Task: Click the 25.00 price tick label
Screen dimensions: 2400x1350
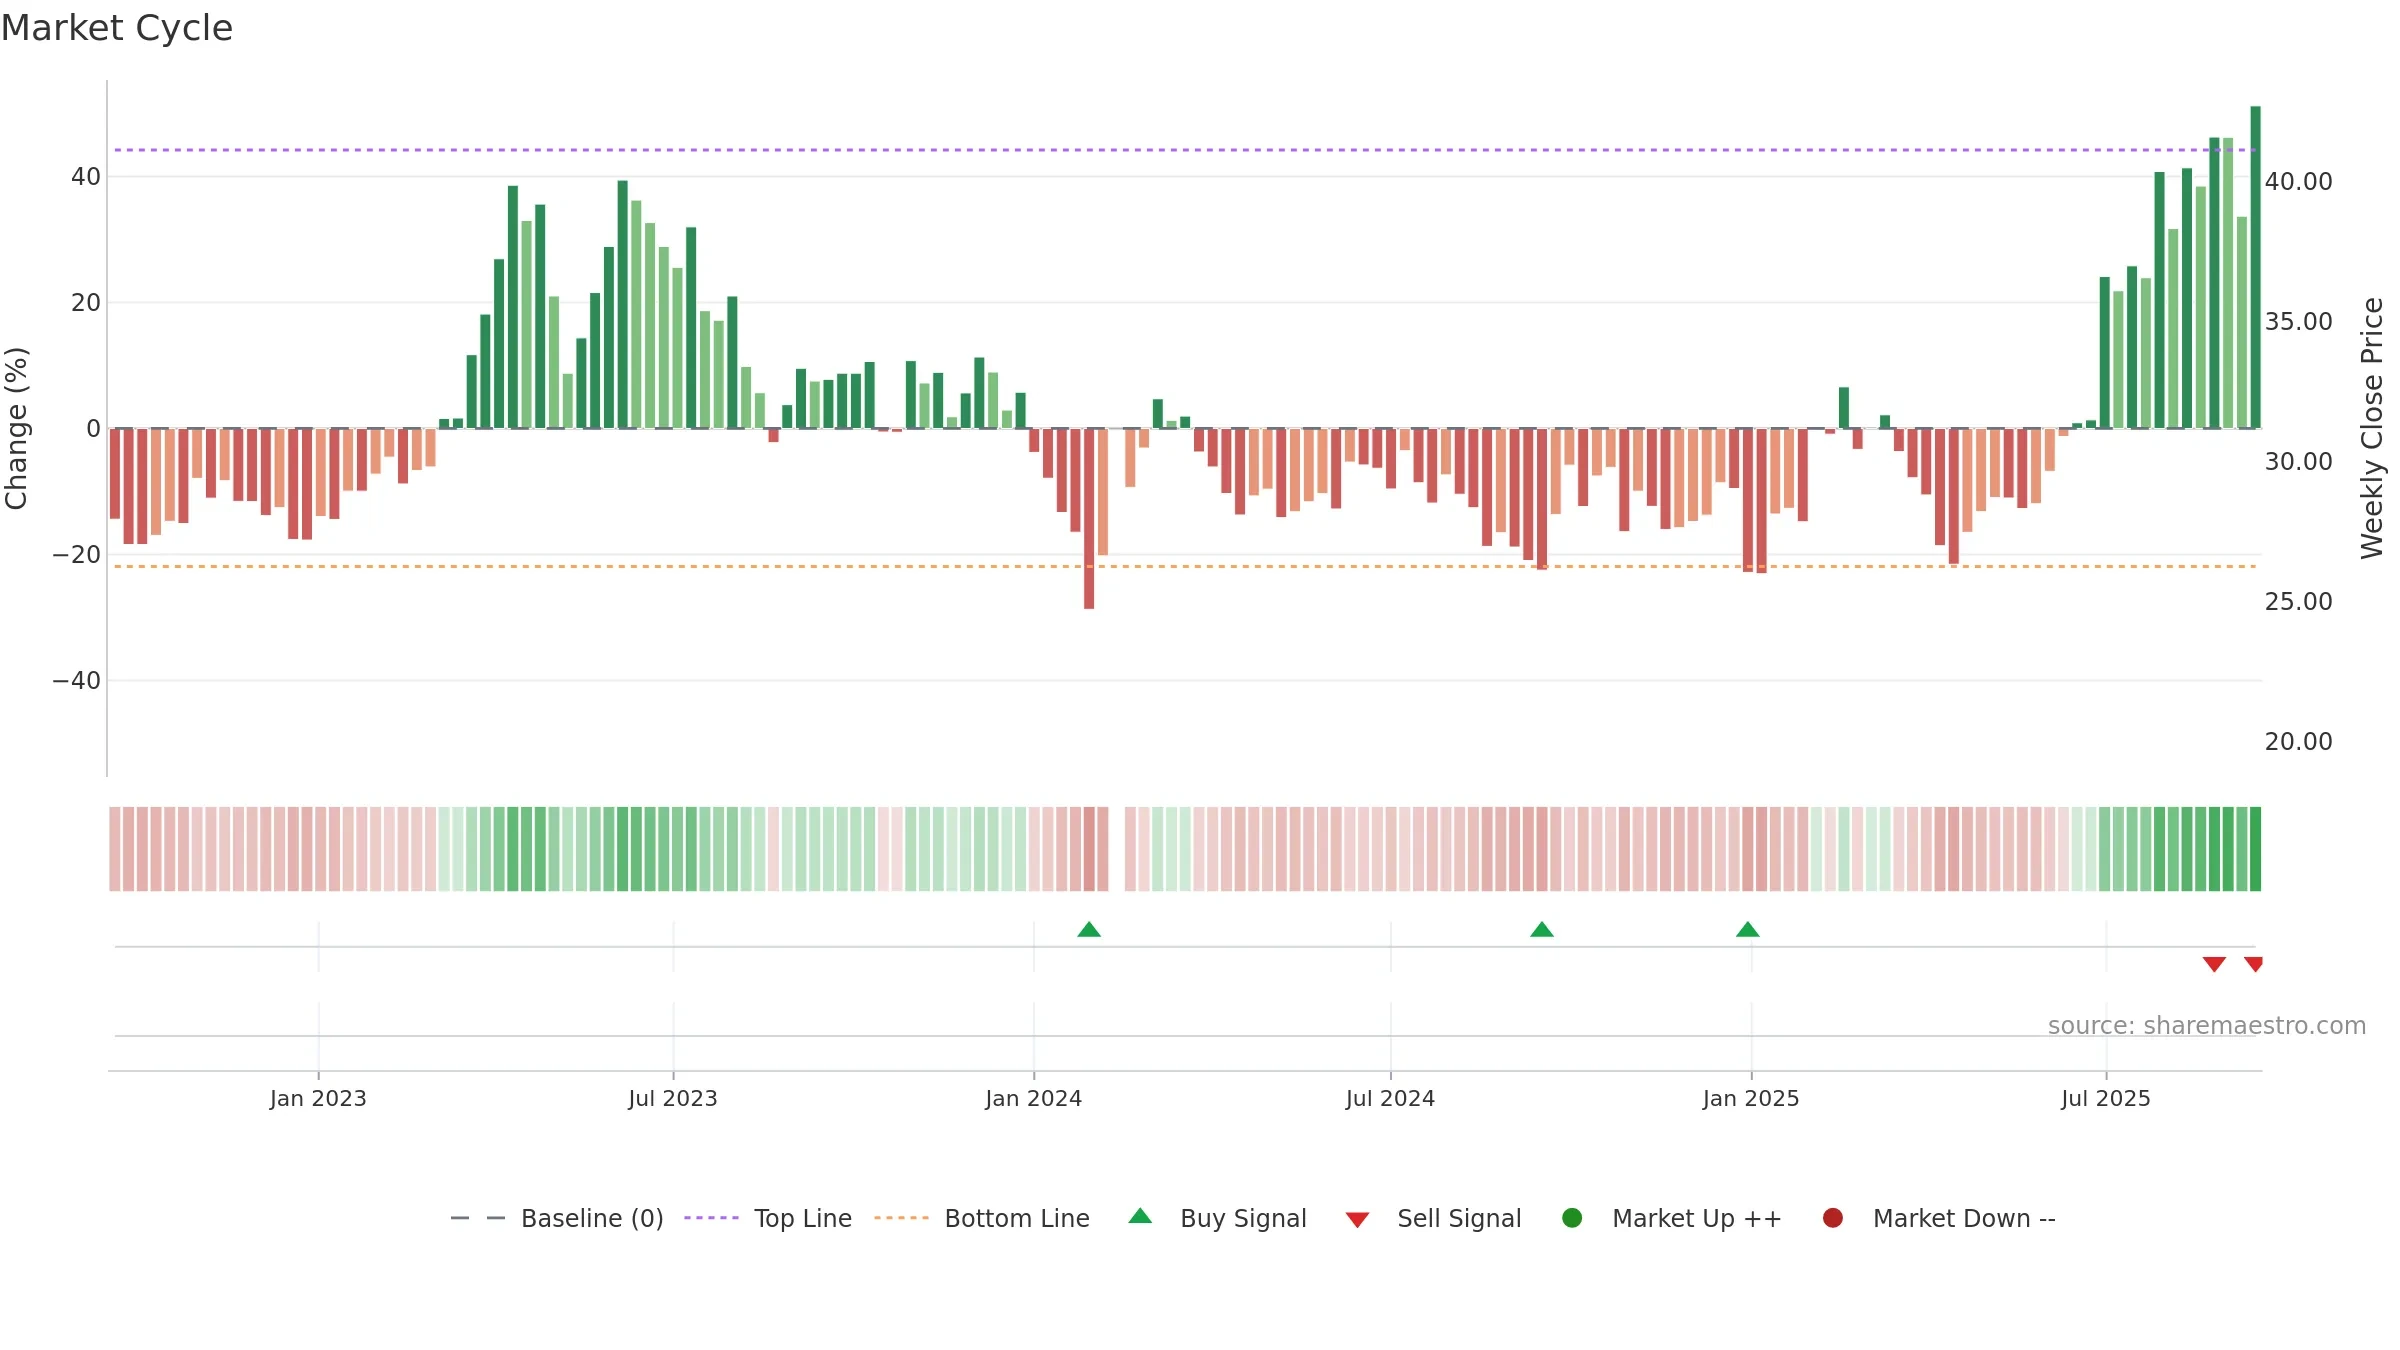Action: pos(2299,601)
